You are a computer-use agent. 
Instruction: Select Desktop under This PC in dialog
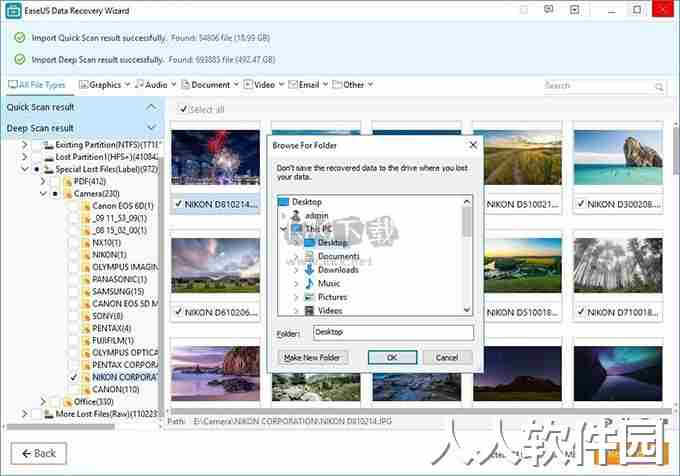pyautogui.click(x=333, y=242)
